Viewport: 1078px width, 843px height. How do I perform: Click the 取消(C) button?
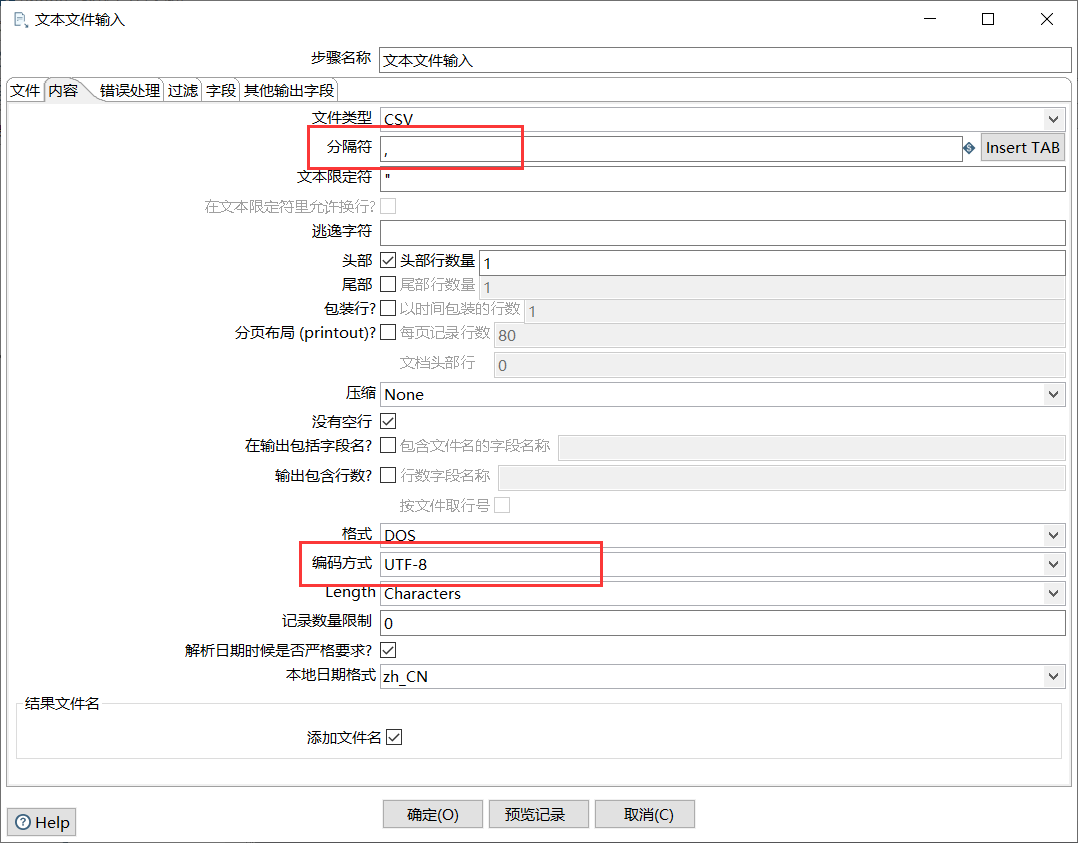click(644, 815)
